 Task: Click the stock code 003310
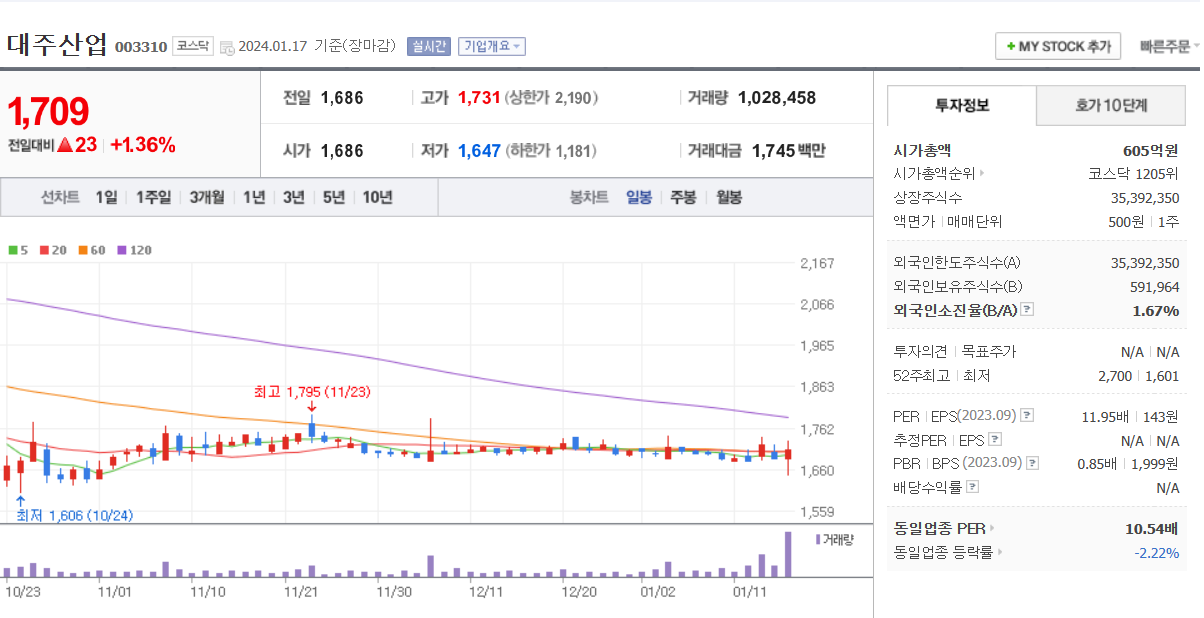click(141, 47)
